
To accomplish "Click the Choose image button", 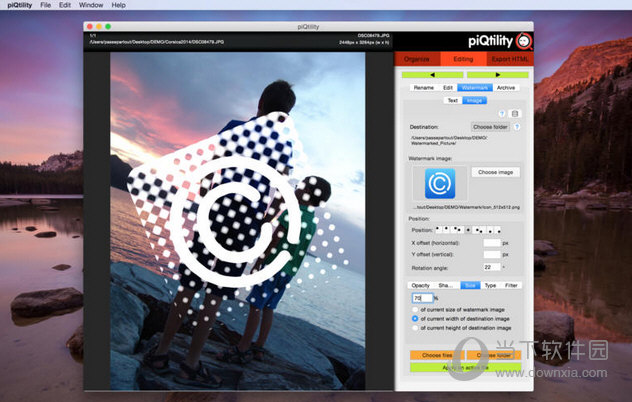I will coord(495,172).
